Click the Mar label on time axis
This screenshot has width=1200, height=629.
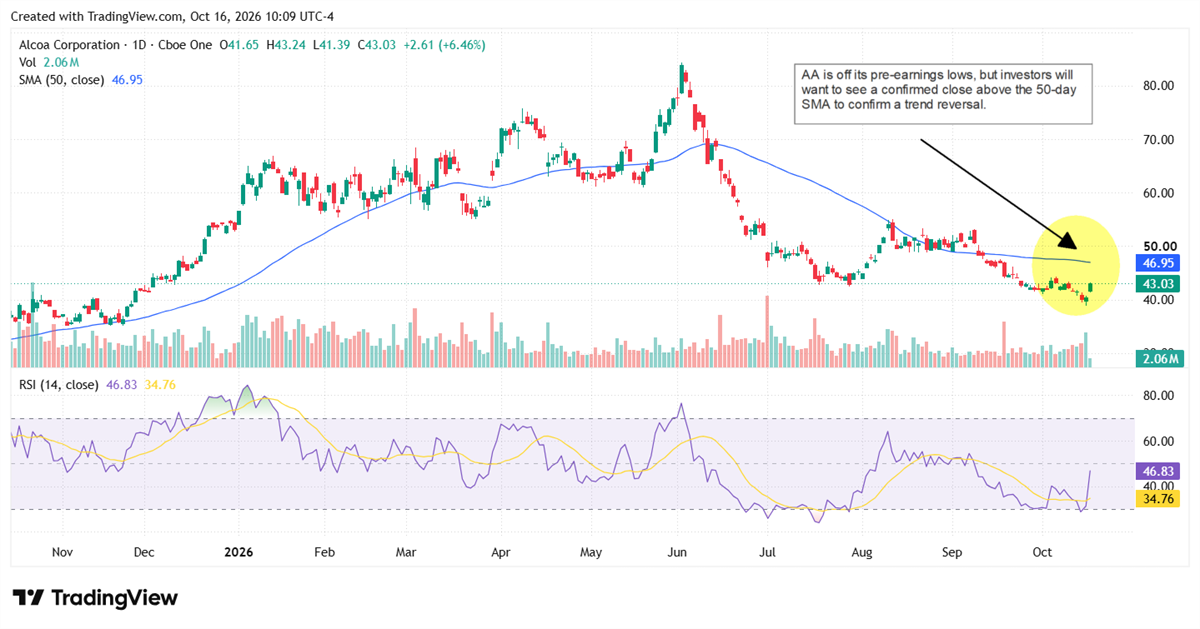point(405,551)
